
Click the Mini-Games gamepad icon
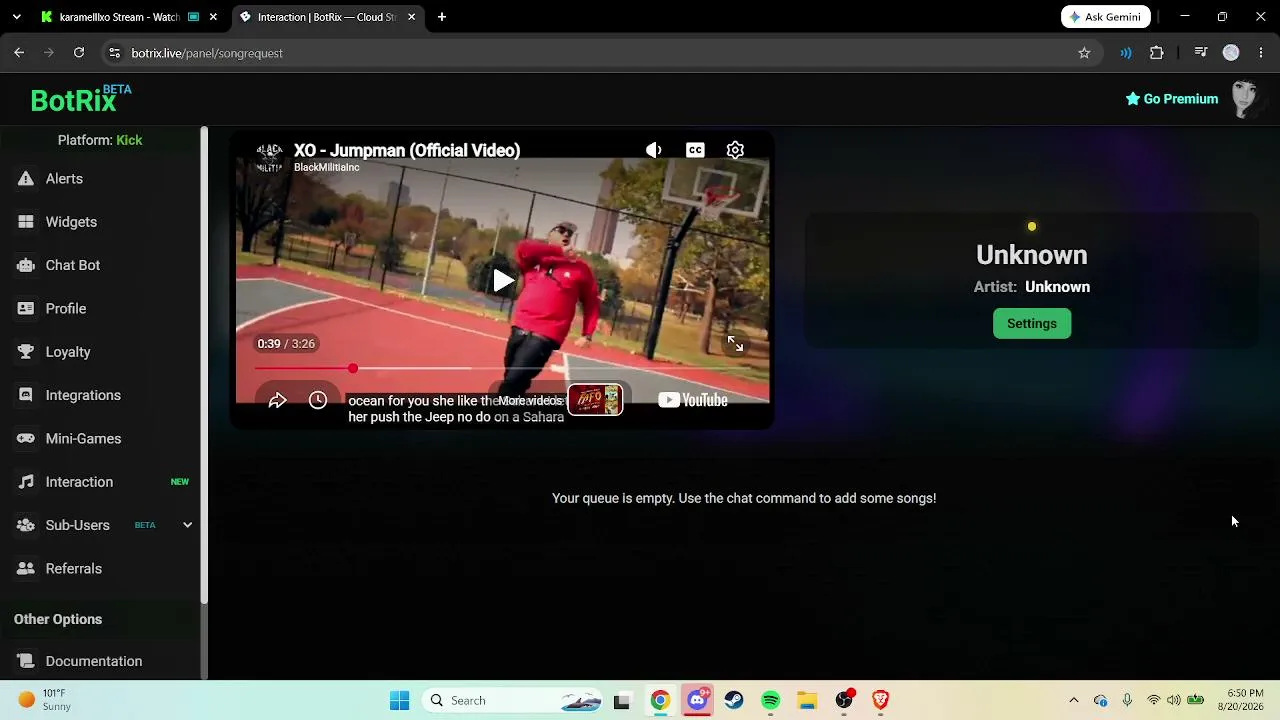pyautogui.click(x=26, y=439)
